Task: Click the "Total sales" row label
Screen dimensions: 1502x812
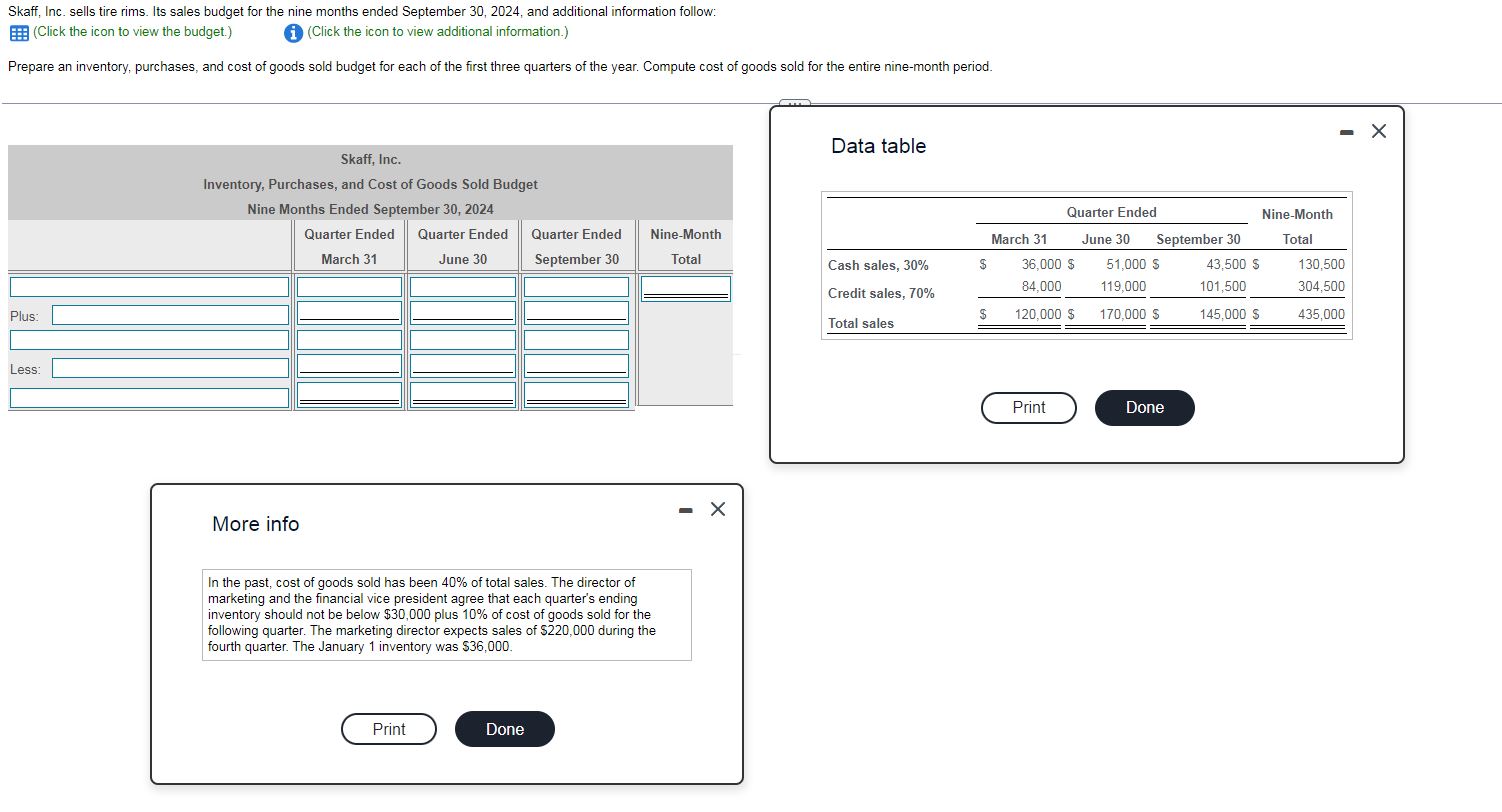Action: (861, 324)
